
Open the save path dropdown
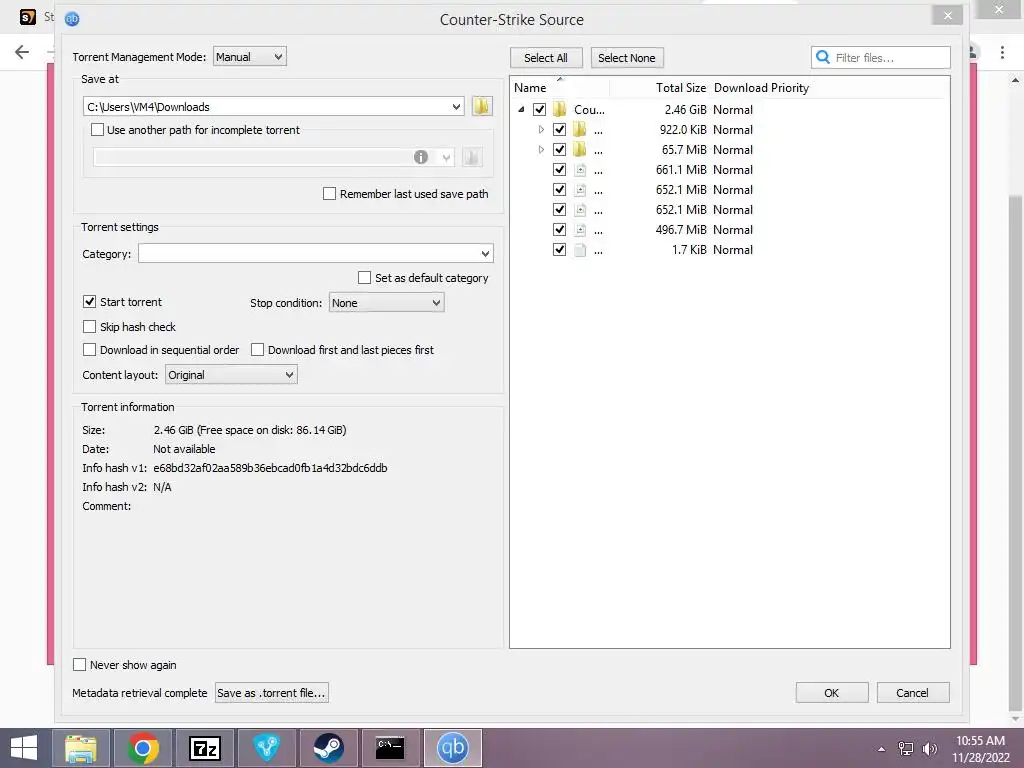(456, 106)
